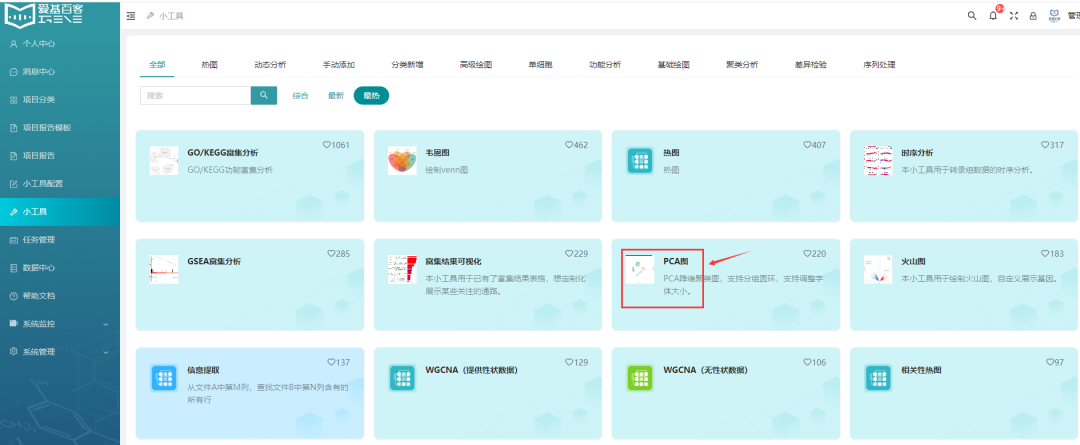Open WGCNA(无性状数据) green icon

click(x=640, y=378)
